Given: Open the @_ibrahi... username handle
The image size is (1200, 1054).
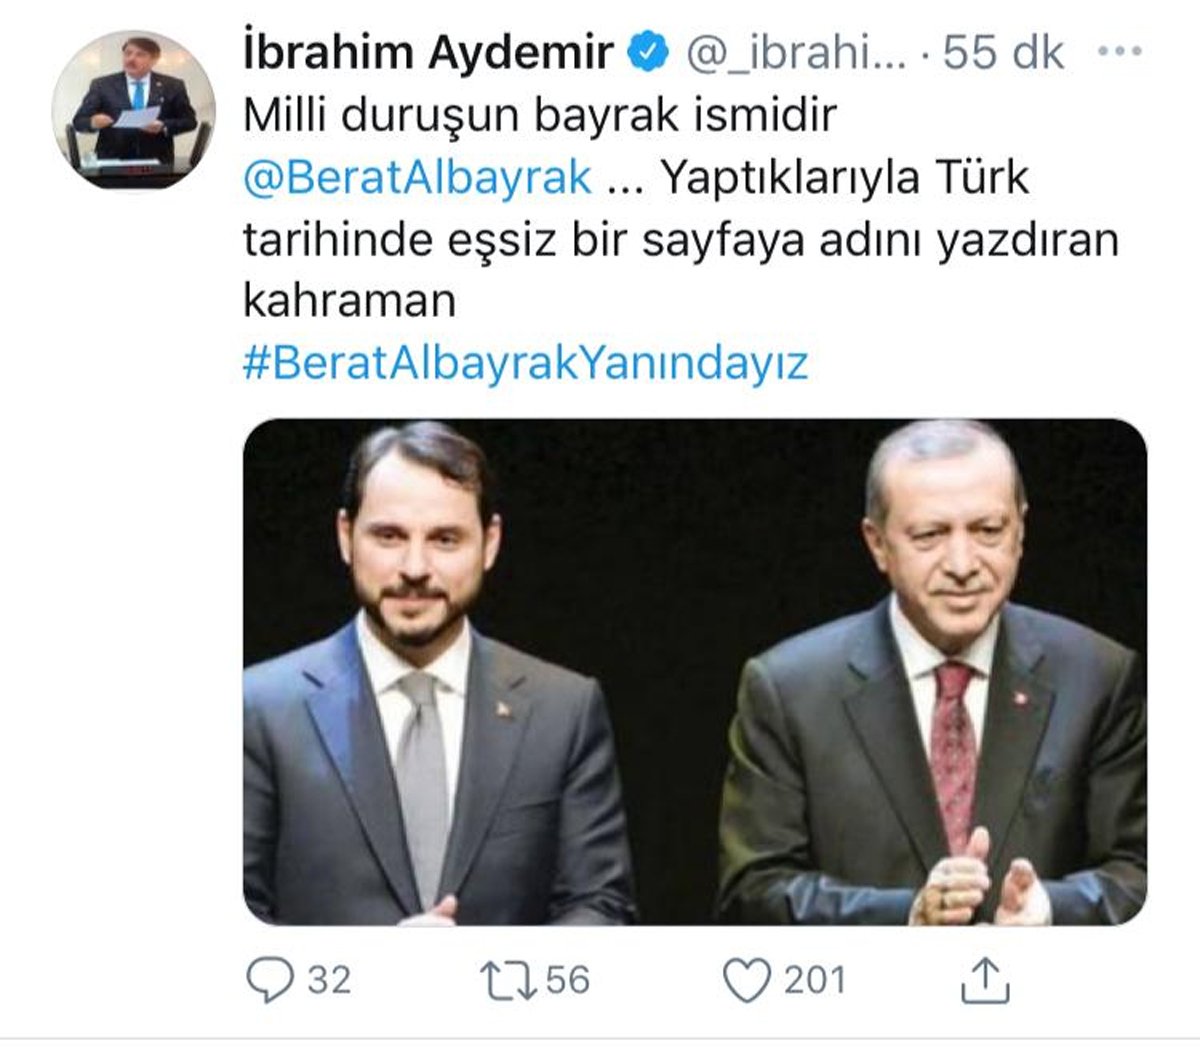Looking at the screenshot, I should pos(795,53).
